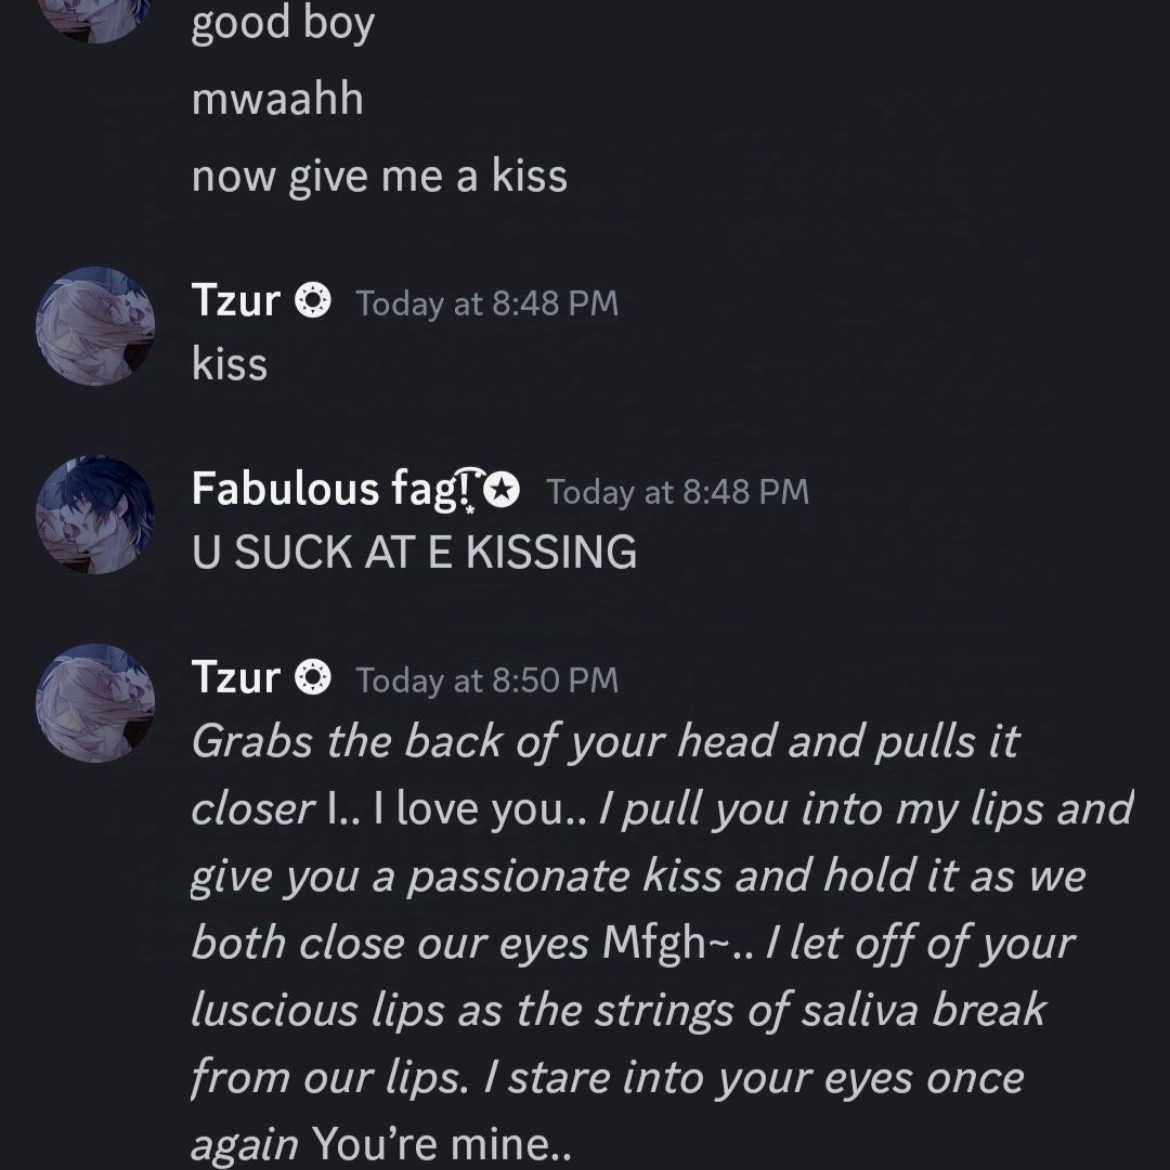Click the timestamp next to the Fabulous username
The height and width of the screenshot is (1170, 1170).
click(678, 492)
